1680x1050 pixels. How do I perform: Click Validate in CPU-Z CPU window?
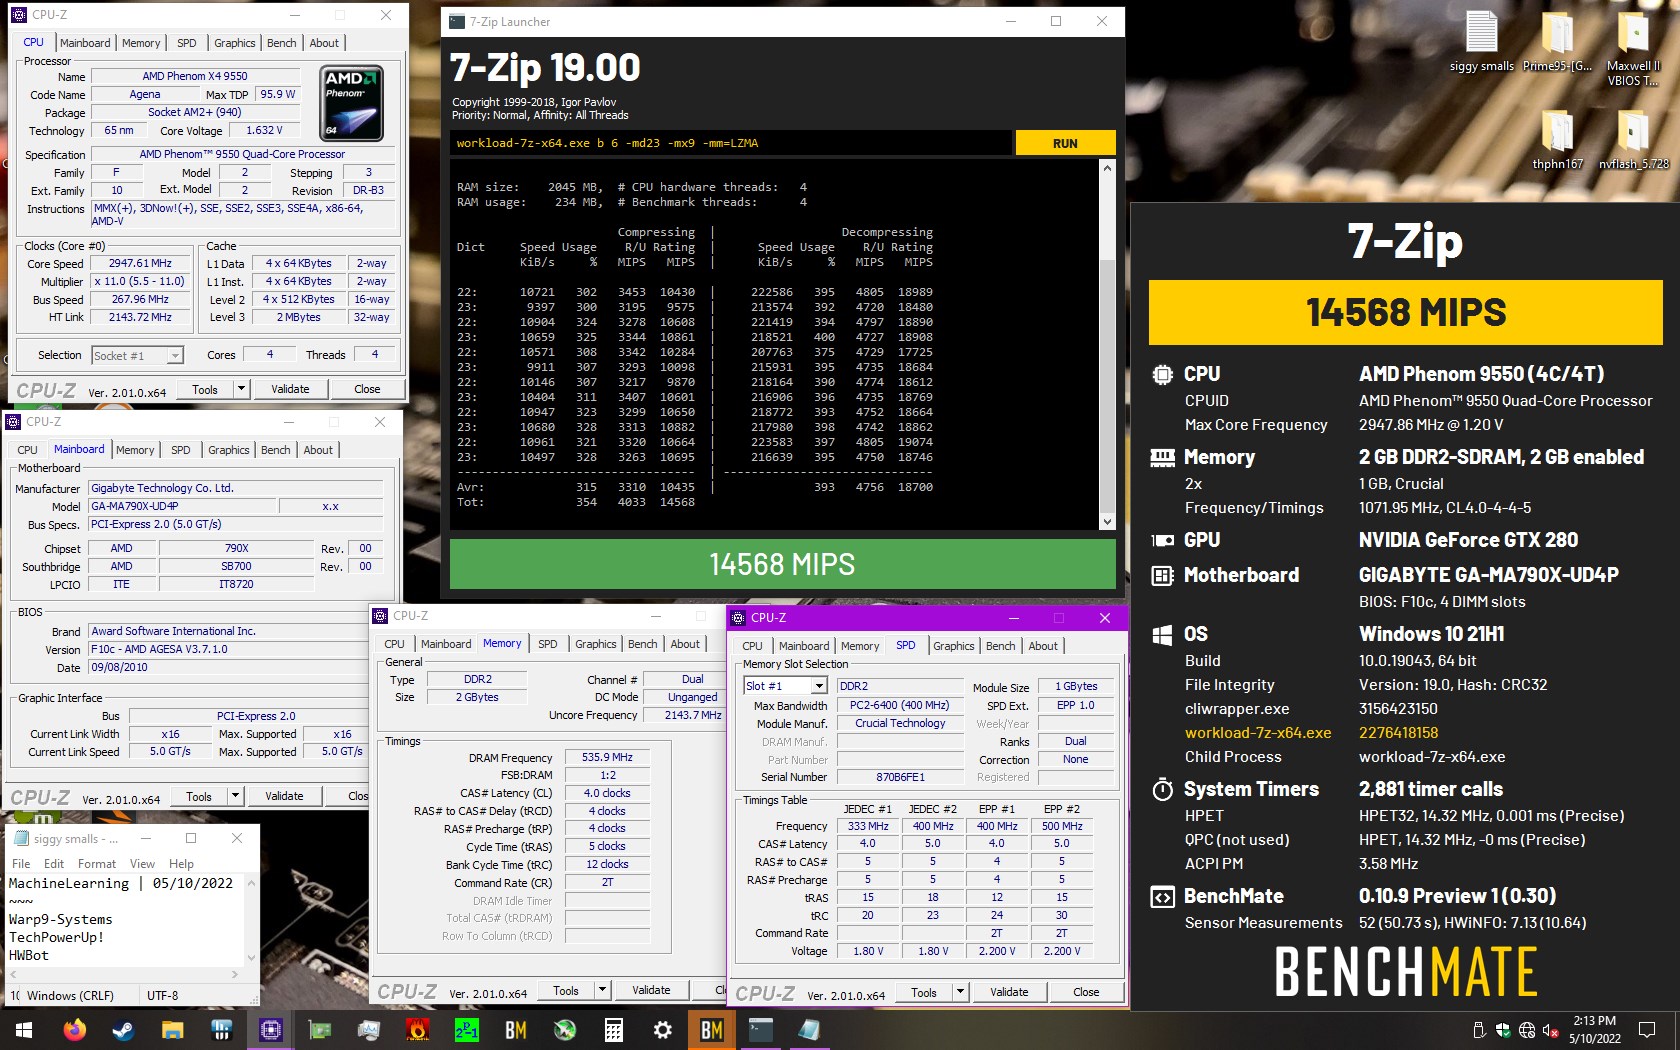(290, 389)
